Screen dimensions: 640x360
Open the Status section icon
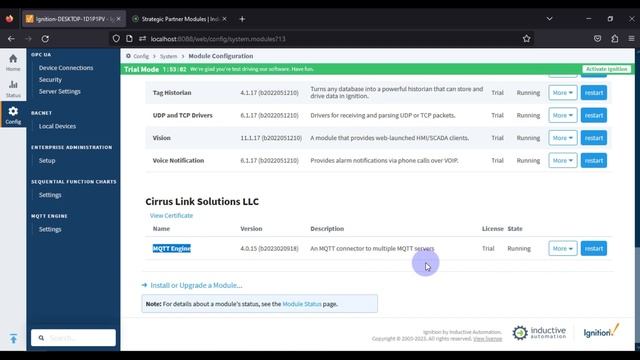click(13, 88)
